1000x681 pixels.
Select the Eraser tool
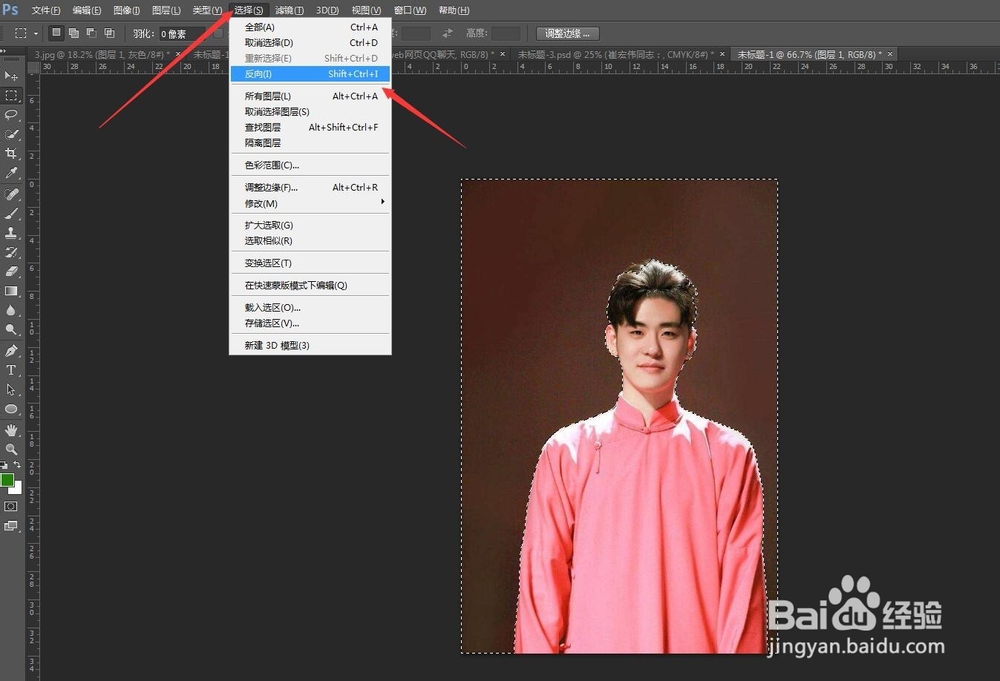[11, 272]
